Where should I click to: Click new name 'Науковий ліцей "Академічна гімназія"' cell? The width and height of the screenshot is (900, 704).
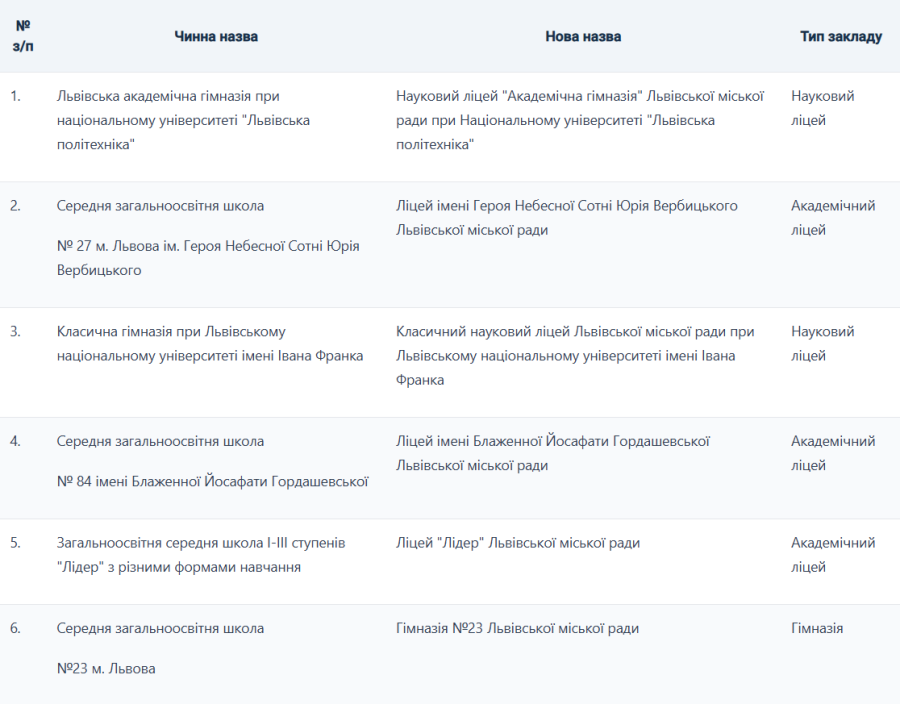click(x=580, y=120)
